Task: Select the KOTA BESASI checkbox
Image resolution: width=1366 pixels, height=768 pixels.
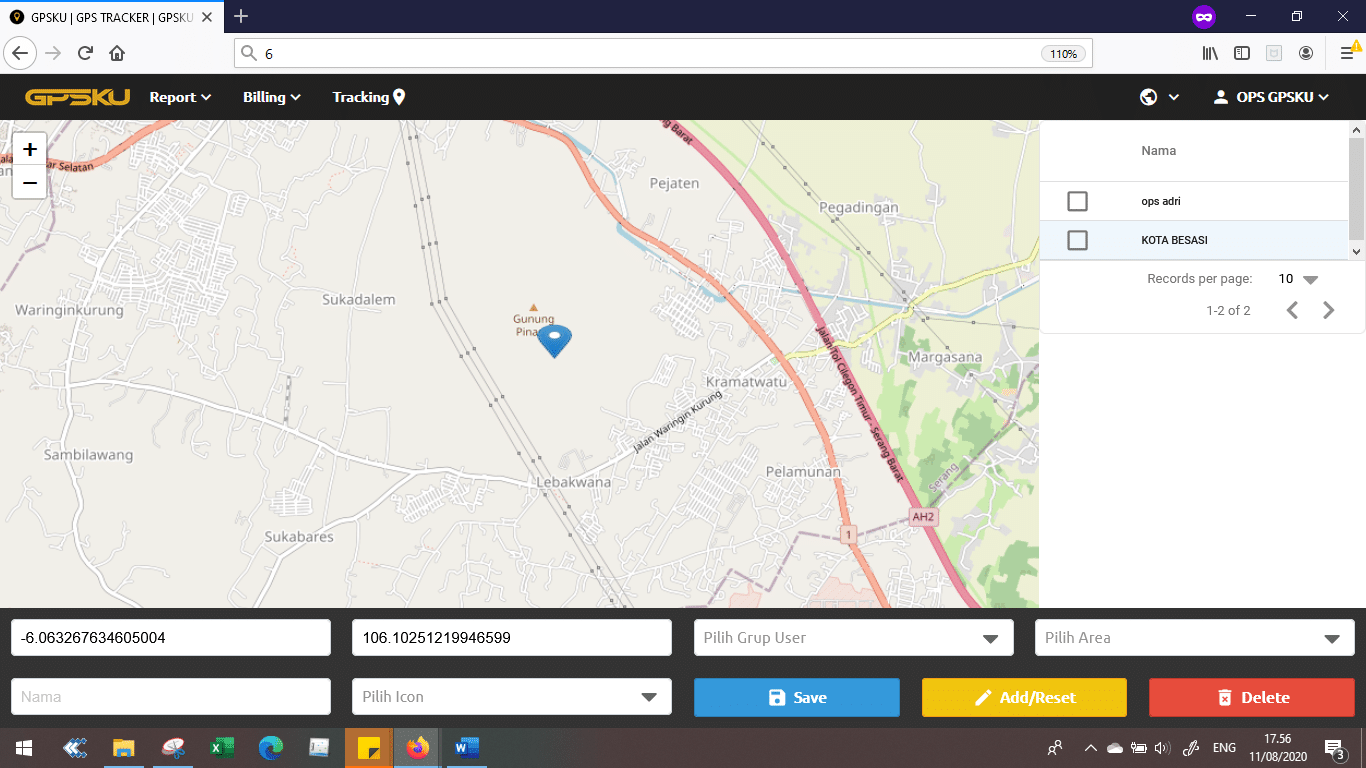Action: [x=1077, y=240]
